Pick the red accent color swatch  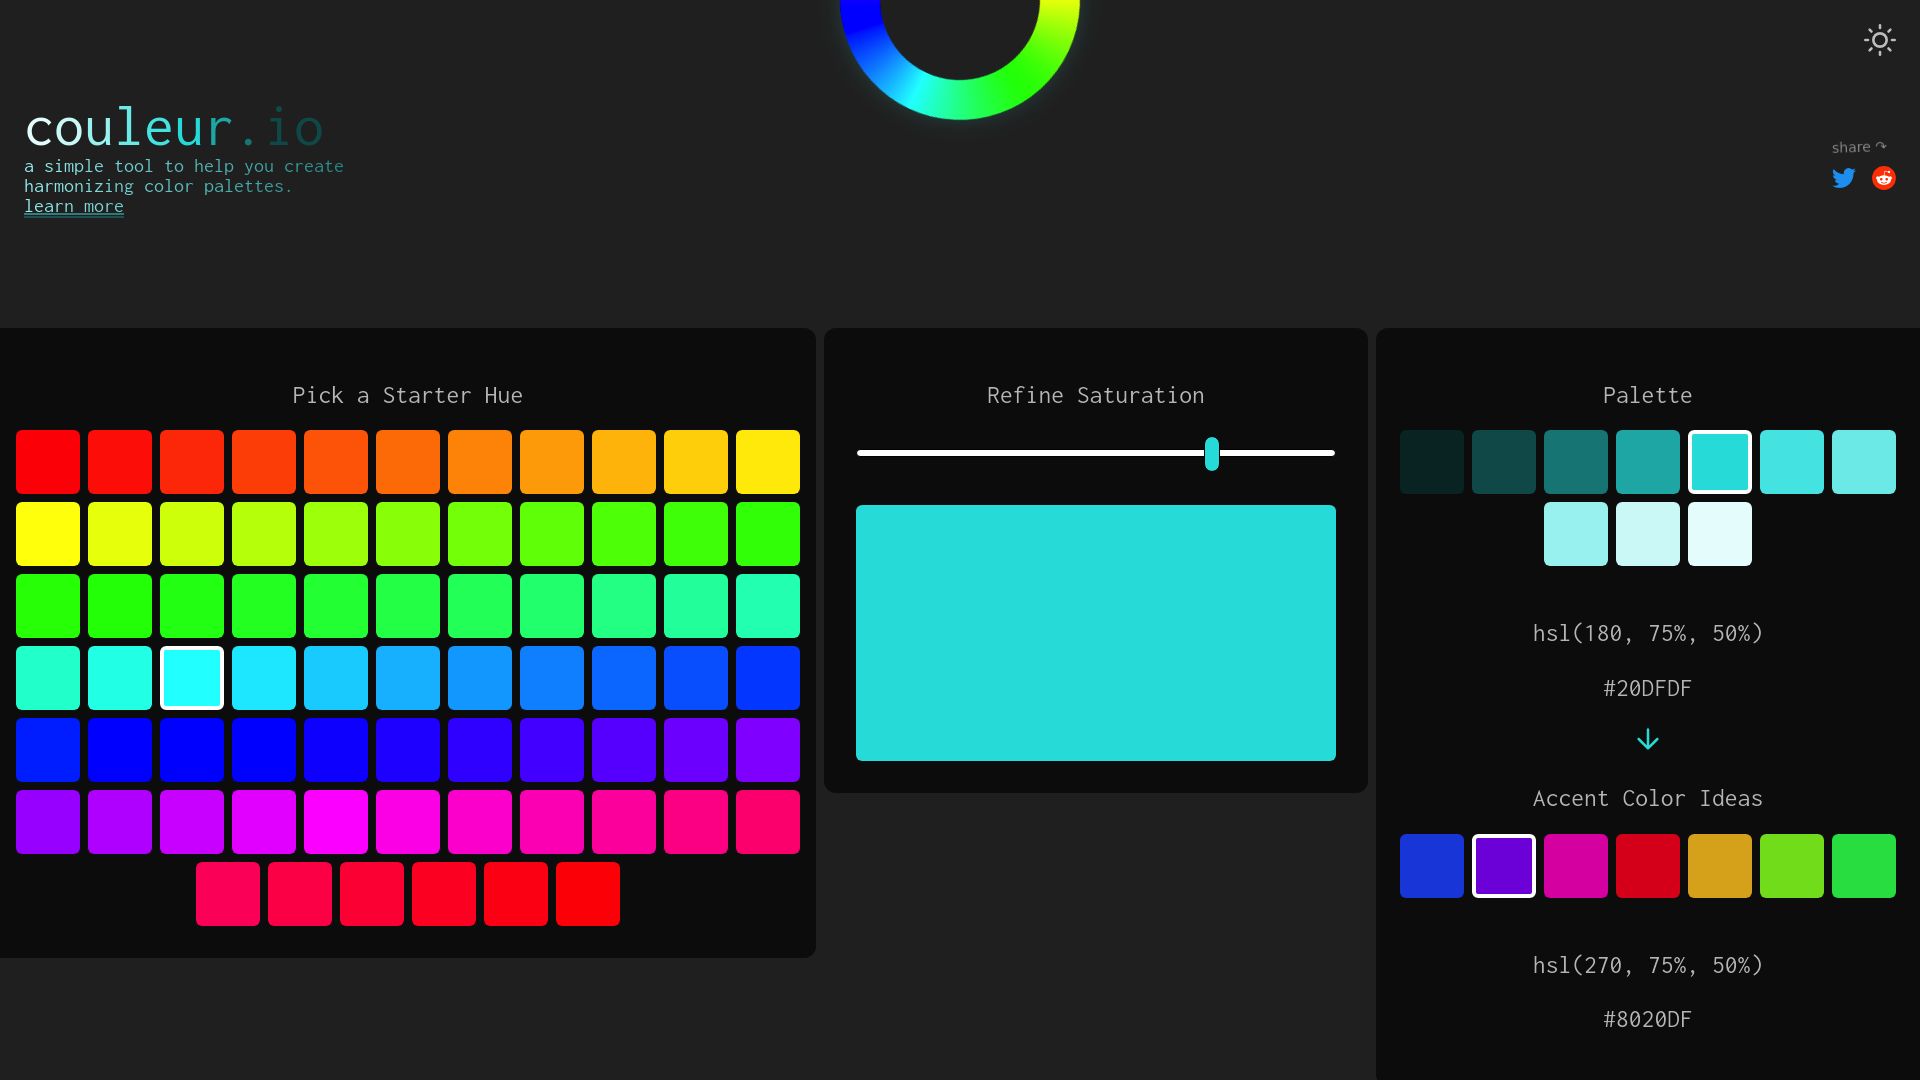1648,866
